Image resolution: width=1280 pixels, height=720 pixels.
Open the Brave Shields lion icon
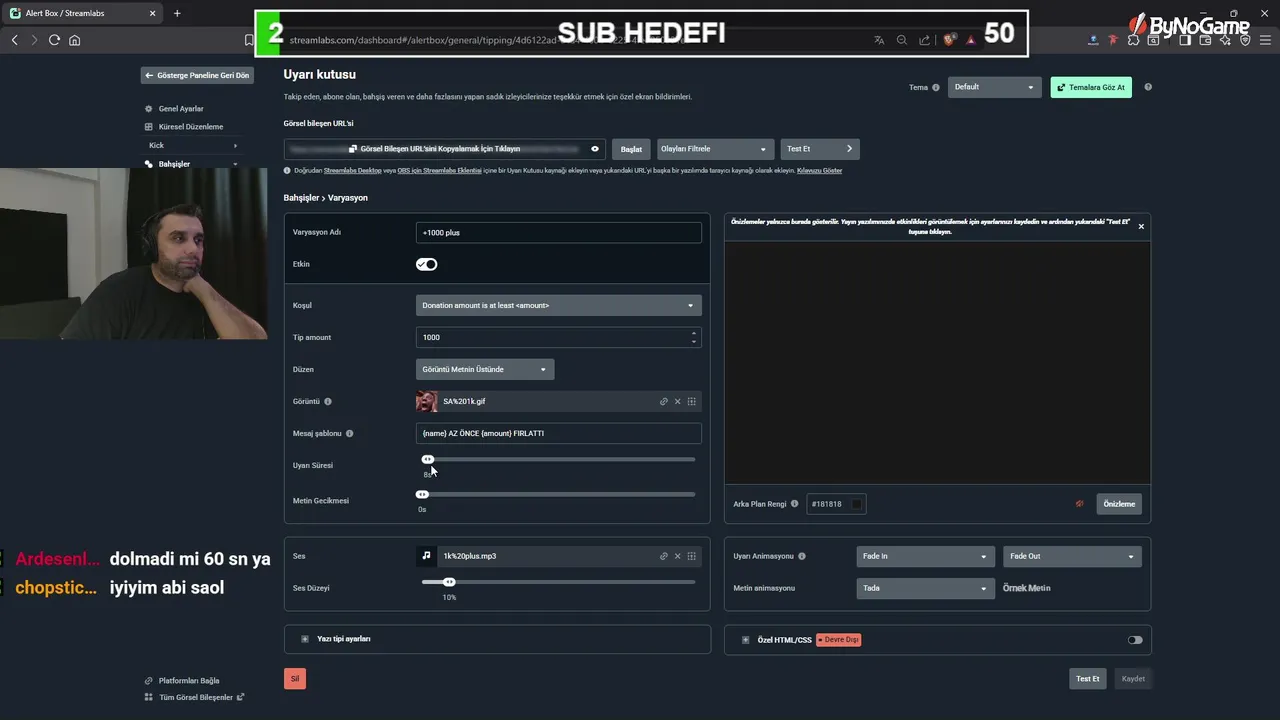click(950, 40)
